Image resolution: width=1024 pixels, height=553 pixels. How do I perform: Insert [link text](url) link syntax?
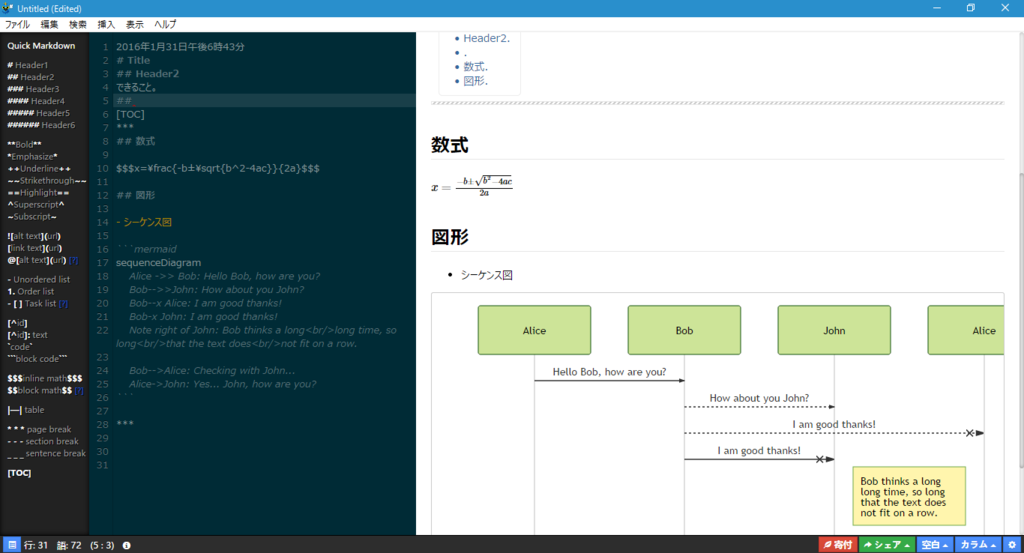tap(35, 248)
